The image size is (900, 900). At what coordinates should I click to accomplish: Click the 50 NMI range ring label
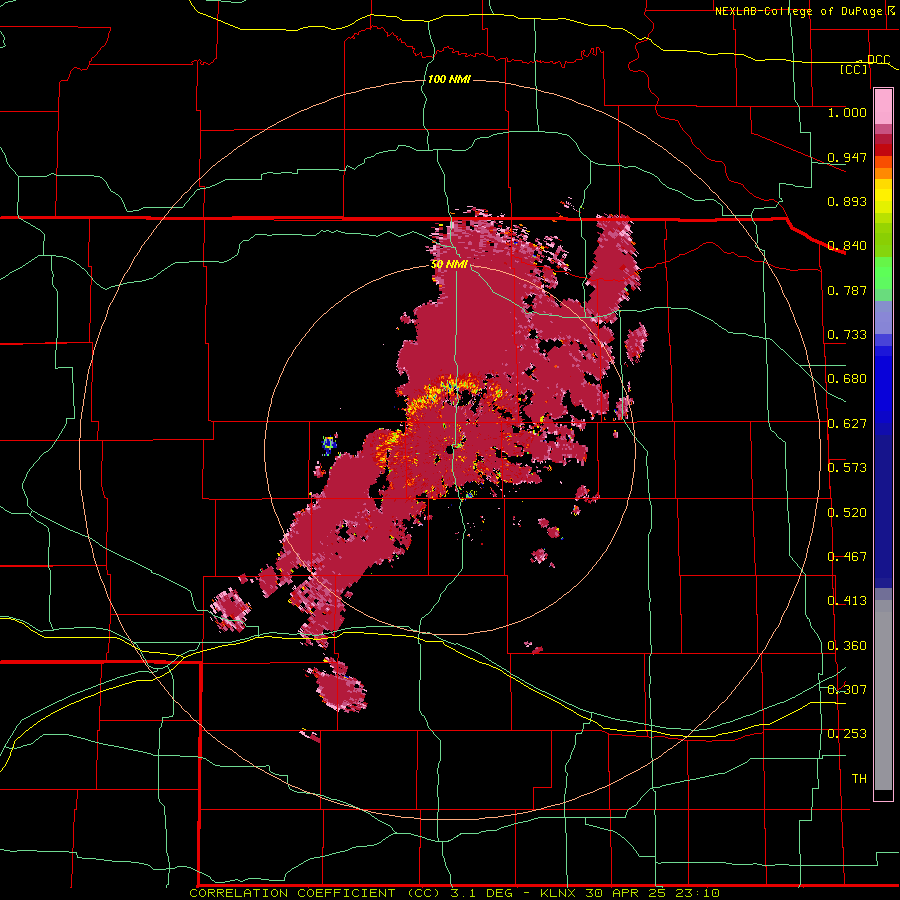click(449, 264)
